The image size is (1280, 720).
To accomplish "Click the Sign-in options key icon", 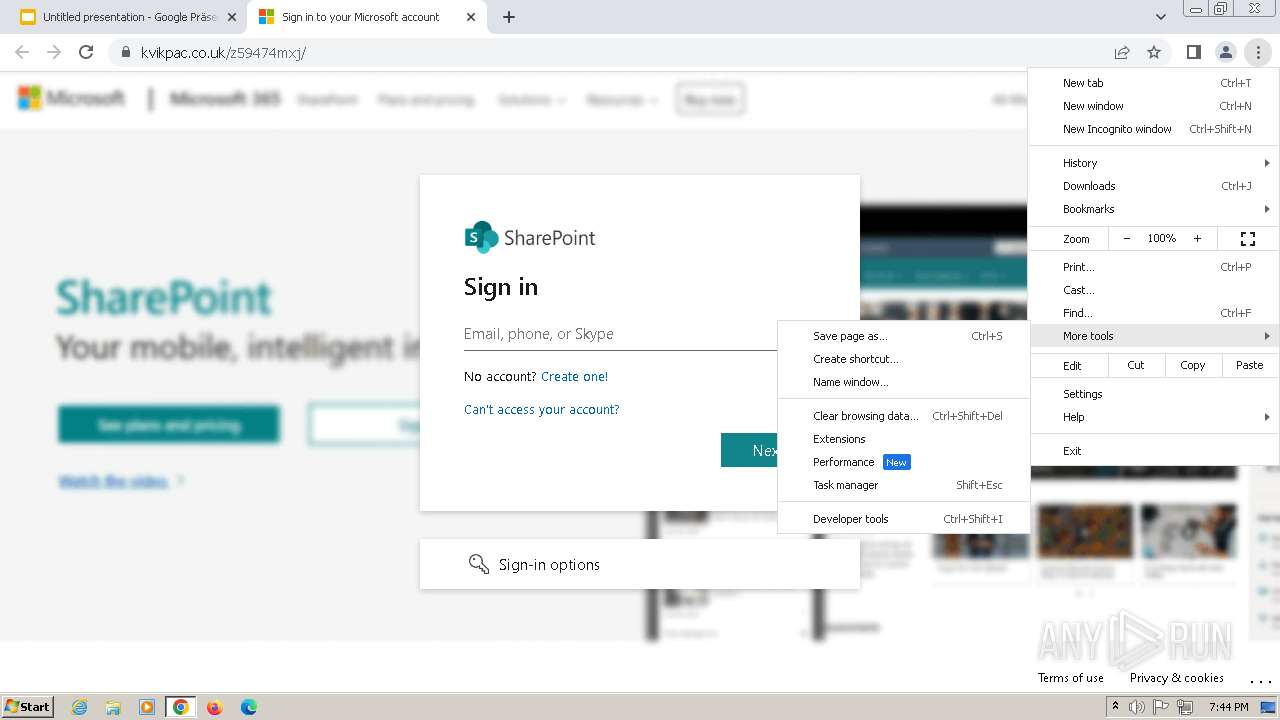I will tap(479, 564).
